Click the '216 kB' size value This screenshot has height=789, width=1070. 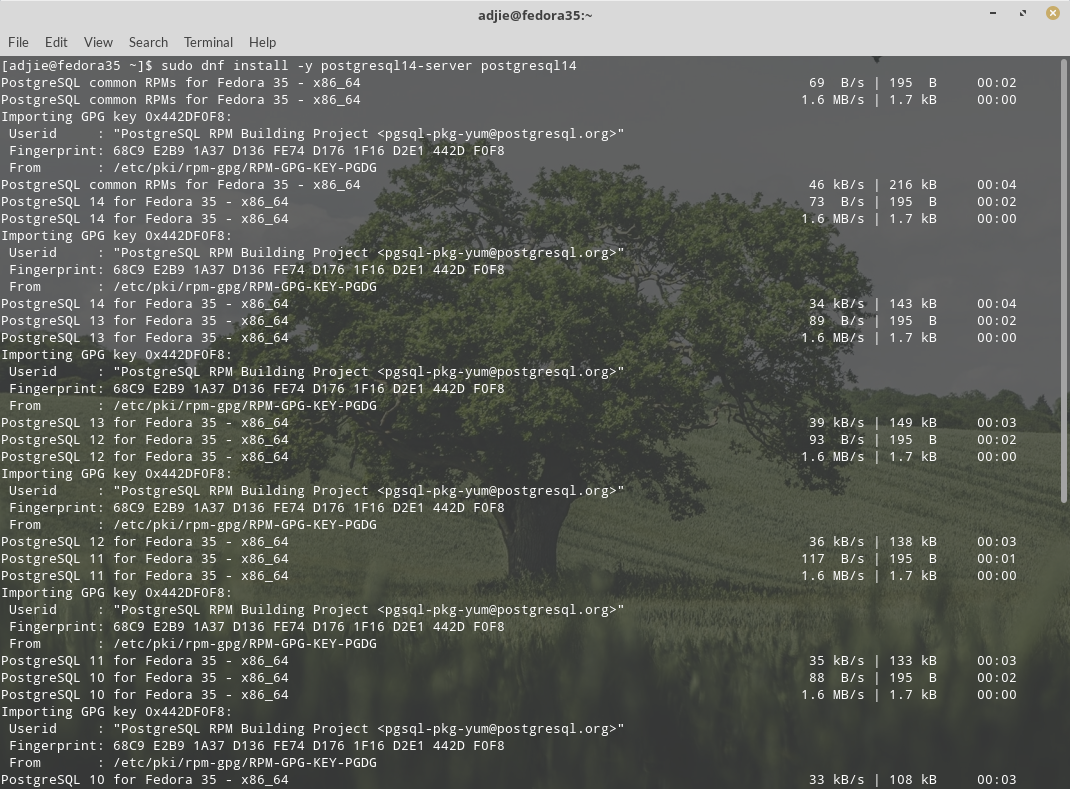(x=913, y=185)
